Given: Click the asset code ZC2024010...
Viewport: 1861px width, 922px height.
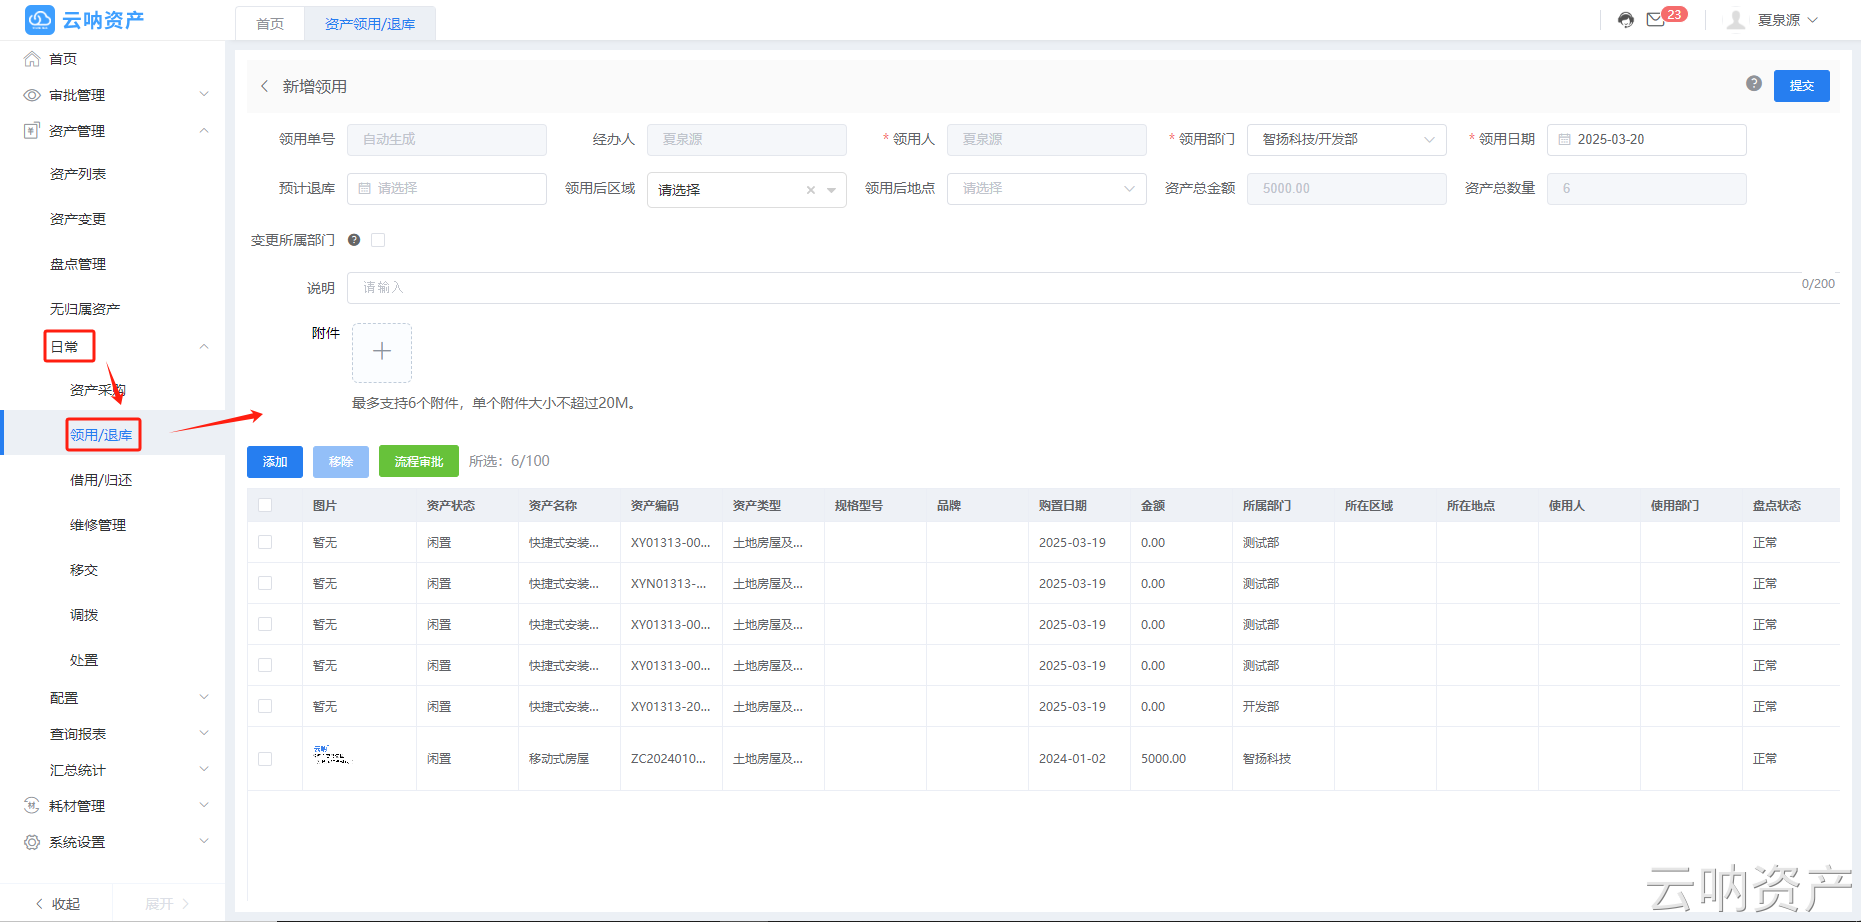Looking at the screenshot, I should 668,759.
